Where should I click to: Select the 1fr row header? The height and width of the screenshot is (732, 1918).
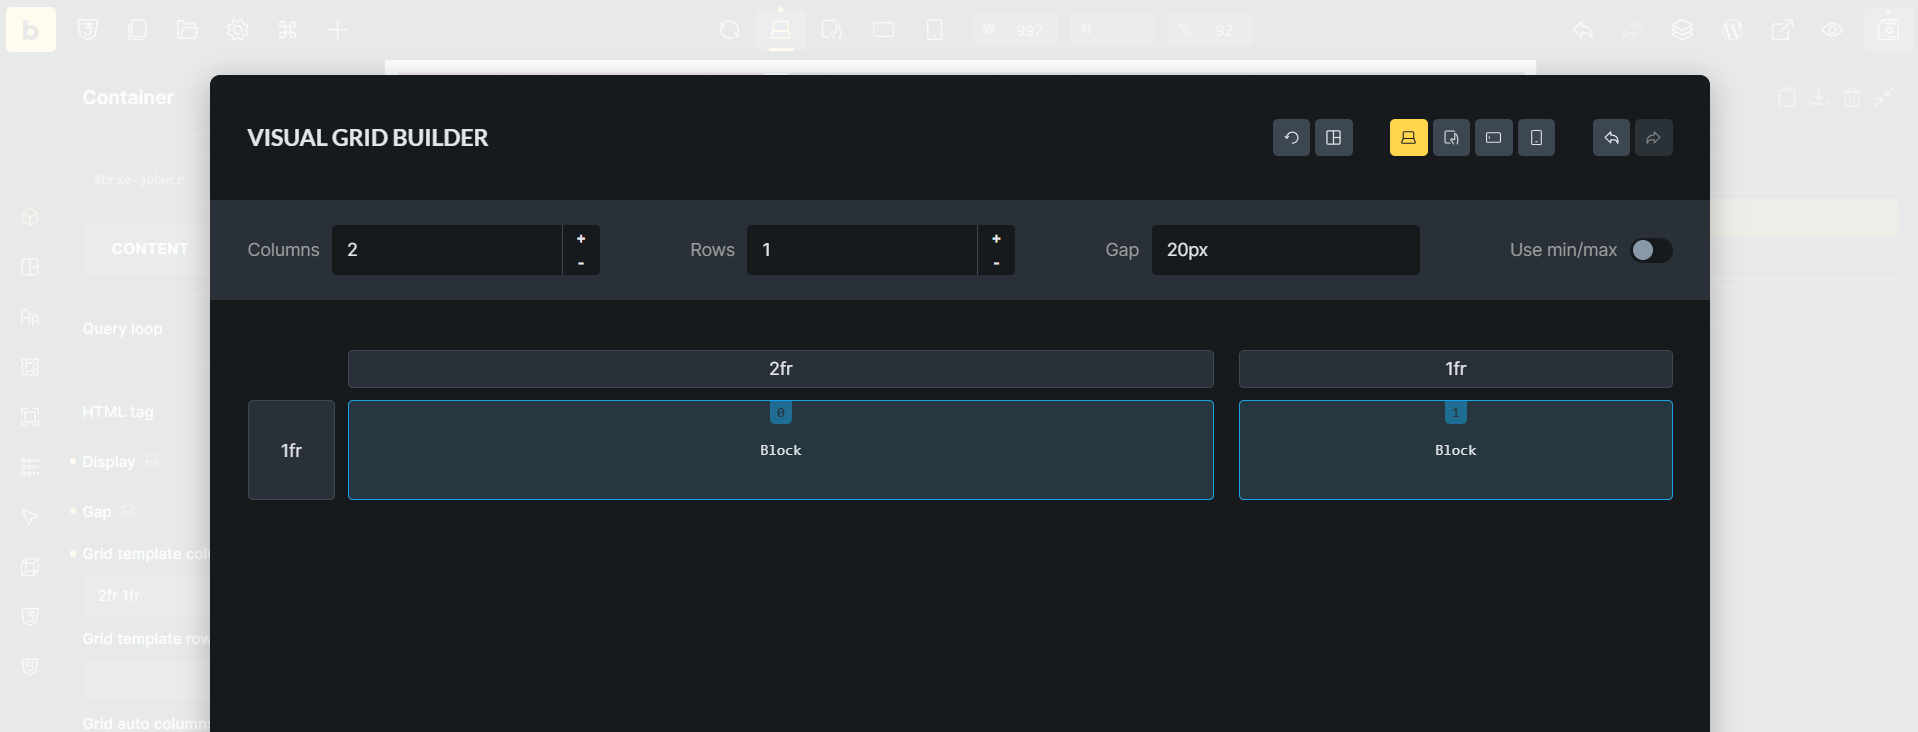click(x=291, y=450)
